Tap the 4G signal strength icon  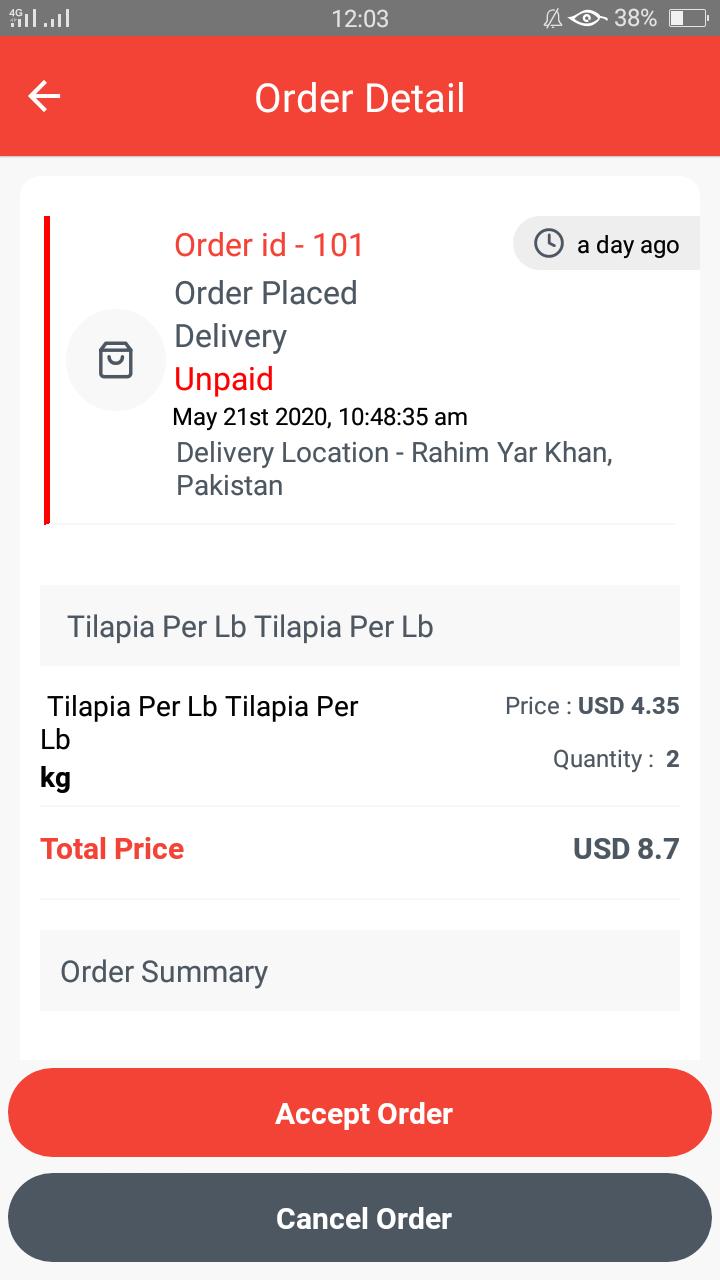point(23,18)
